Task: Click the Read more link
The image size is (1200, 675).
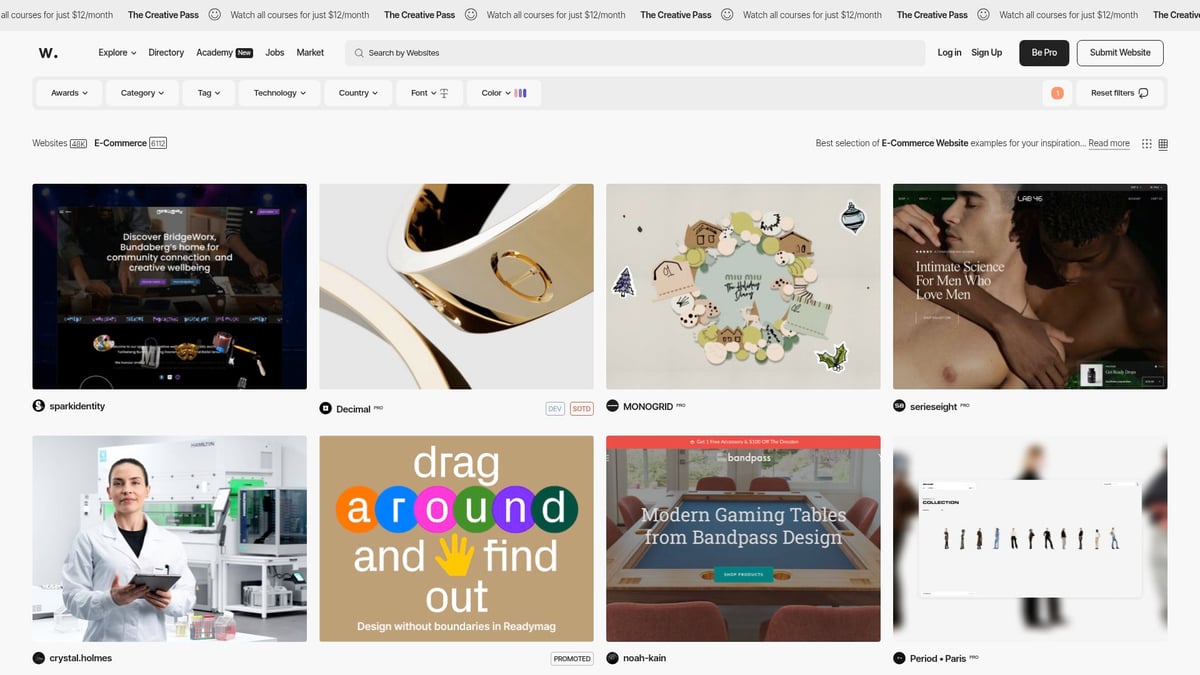Action: click(x=1108, y=143)
